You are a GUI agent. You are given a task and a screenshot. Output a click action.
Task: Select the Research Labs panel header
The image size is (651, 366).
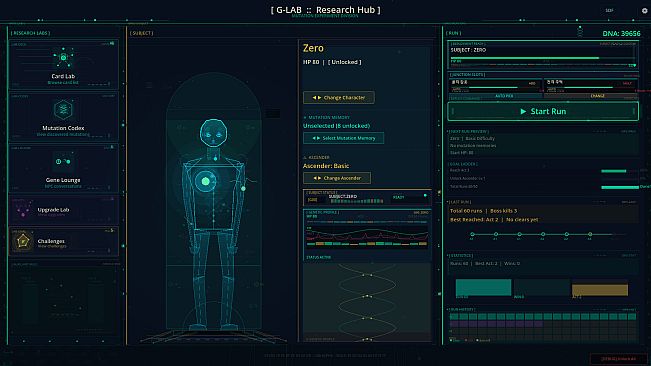(x=31, y=33)
